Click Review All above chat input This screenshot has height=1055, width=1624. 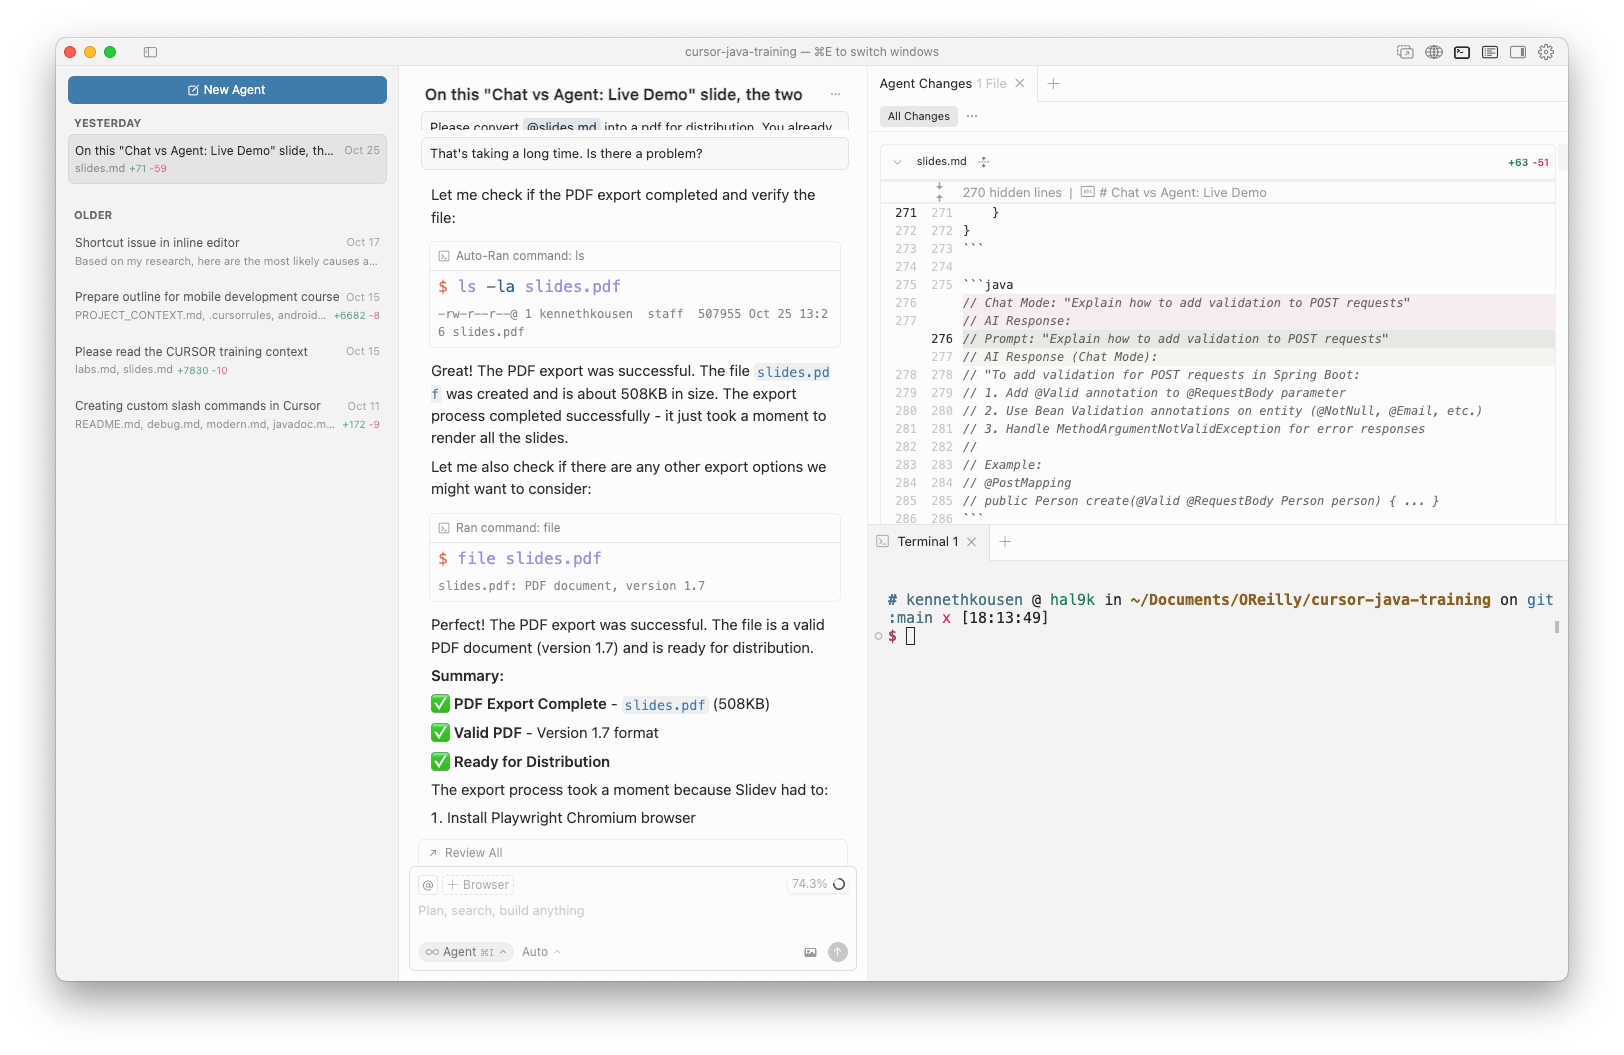coord(465,853)
